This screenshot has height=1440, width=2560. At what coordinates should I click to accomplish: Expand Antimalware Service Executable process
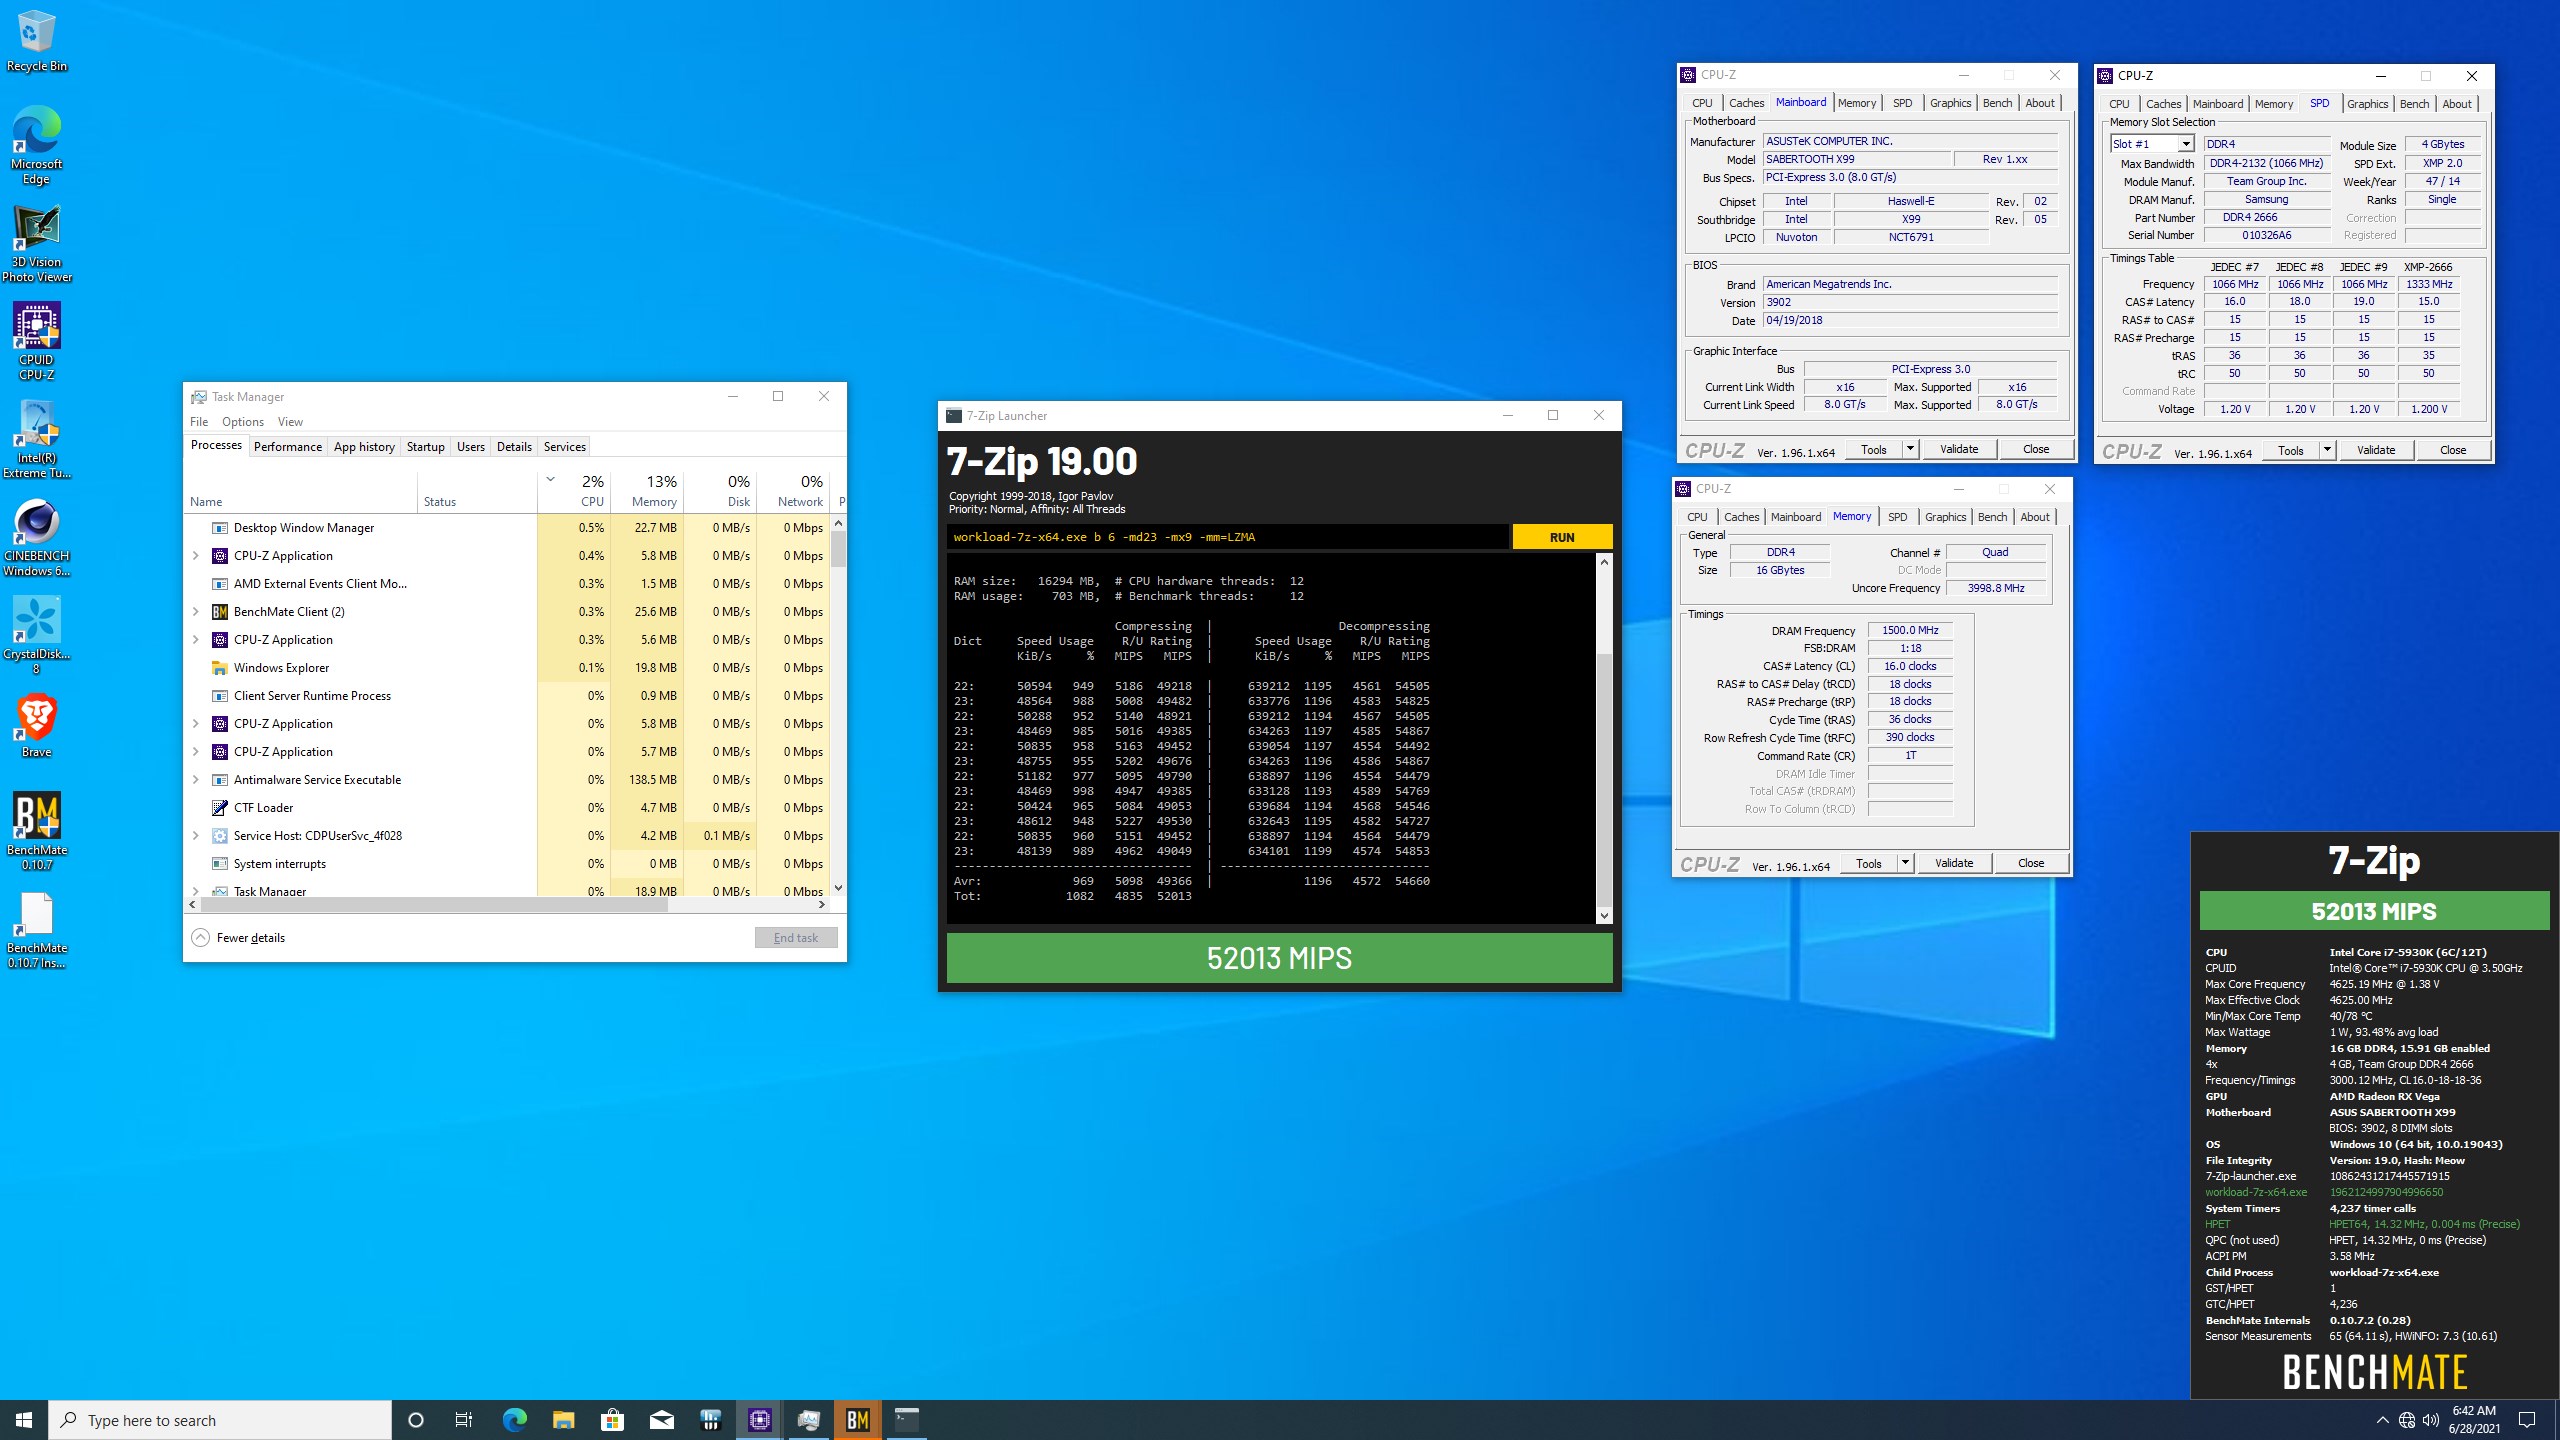pyautogui.click(x=196, y=780)
